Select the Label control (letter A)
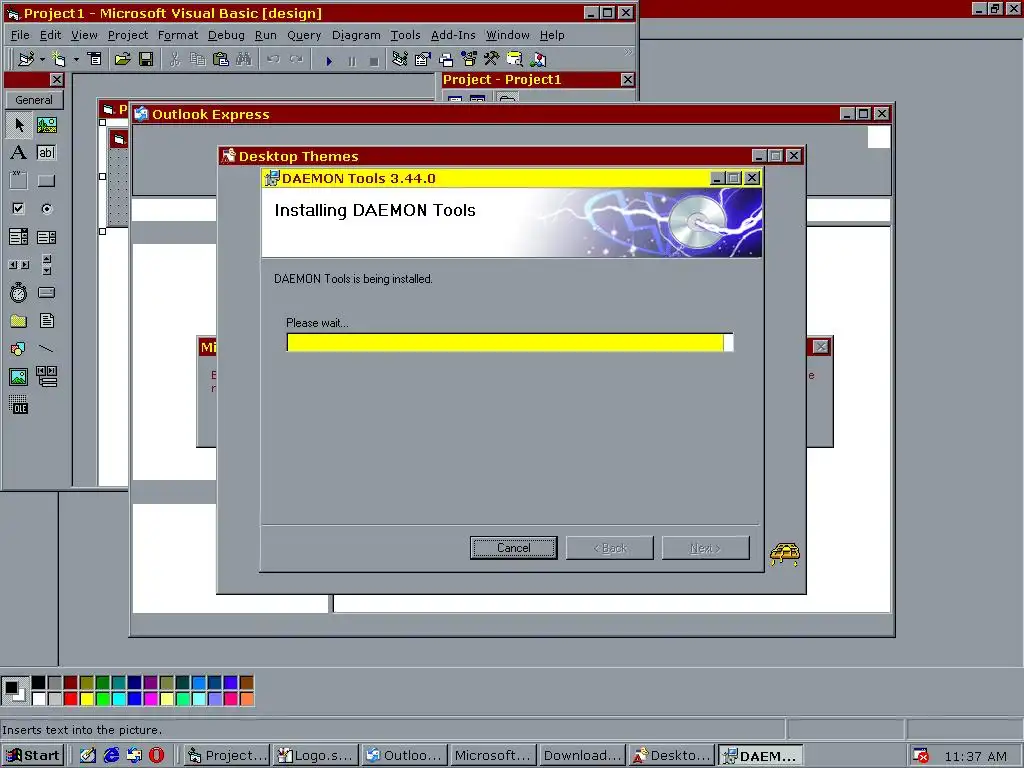The width and height of the screenshot is (1024, 768). coord(18,153)
